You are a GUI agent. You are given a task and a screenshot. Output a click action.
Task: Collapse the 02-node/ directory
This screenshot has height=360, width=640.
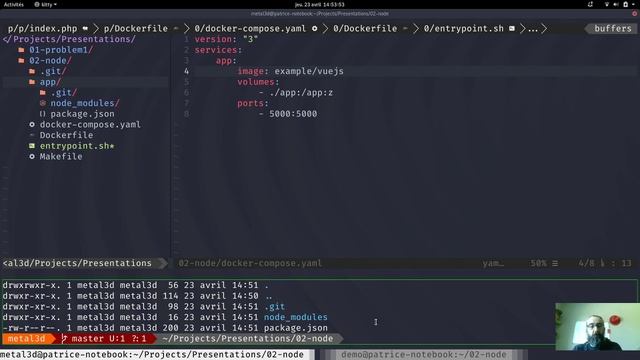point(50,60)
